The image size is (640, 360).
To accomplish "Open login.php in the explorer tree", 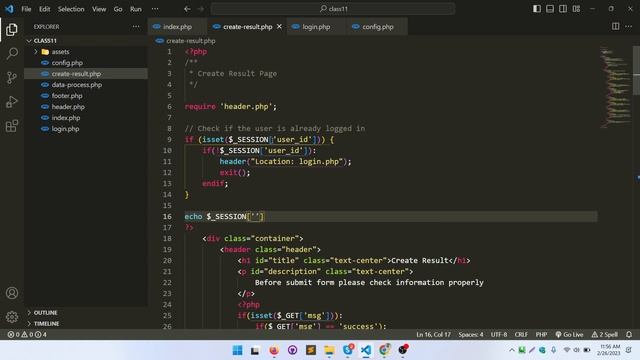I will (86, 129).
